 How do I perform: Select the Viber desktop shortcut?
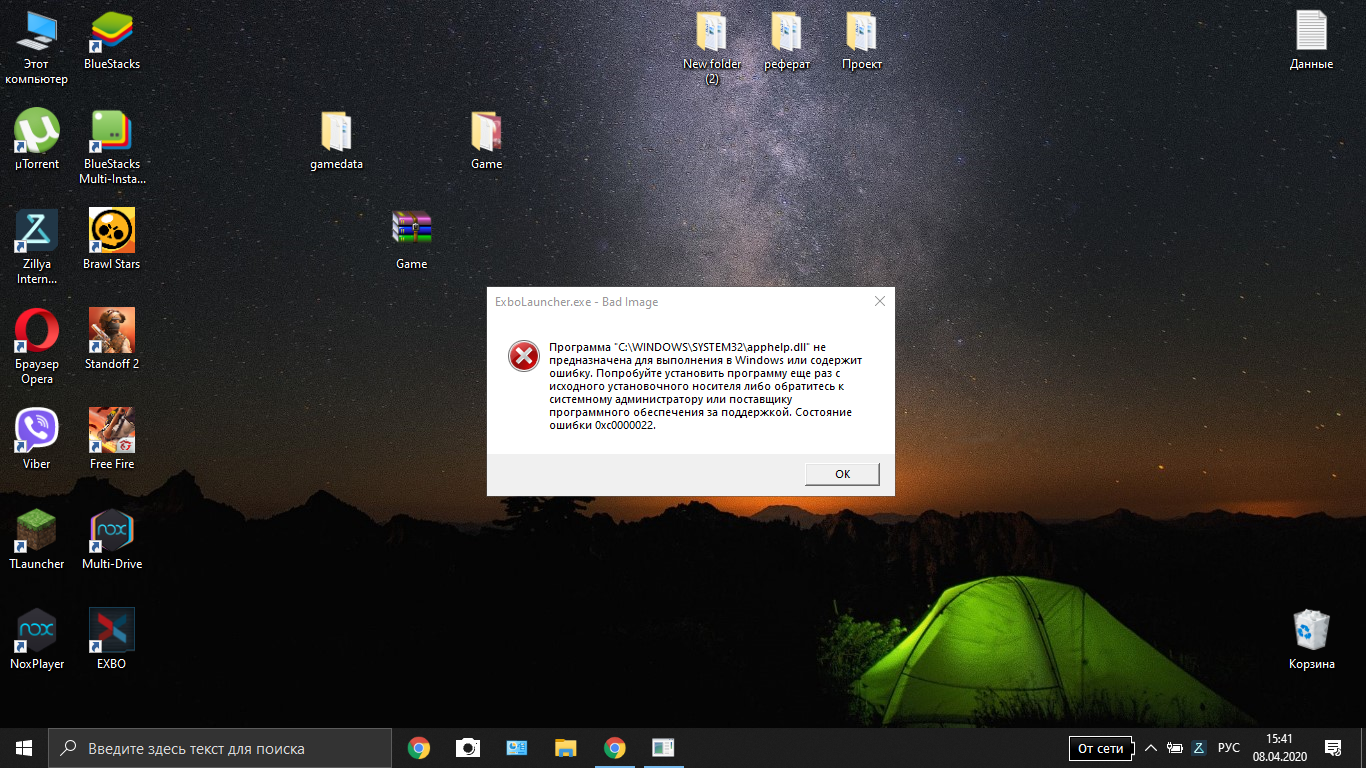pos(37,440)
